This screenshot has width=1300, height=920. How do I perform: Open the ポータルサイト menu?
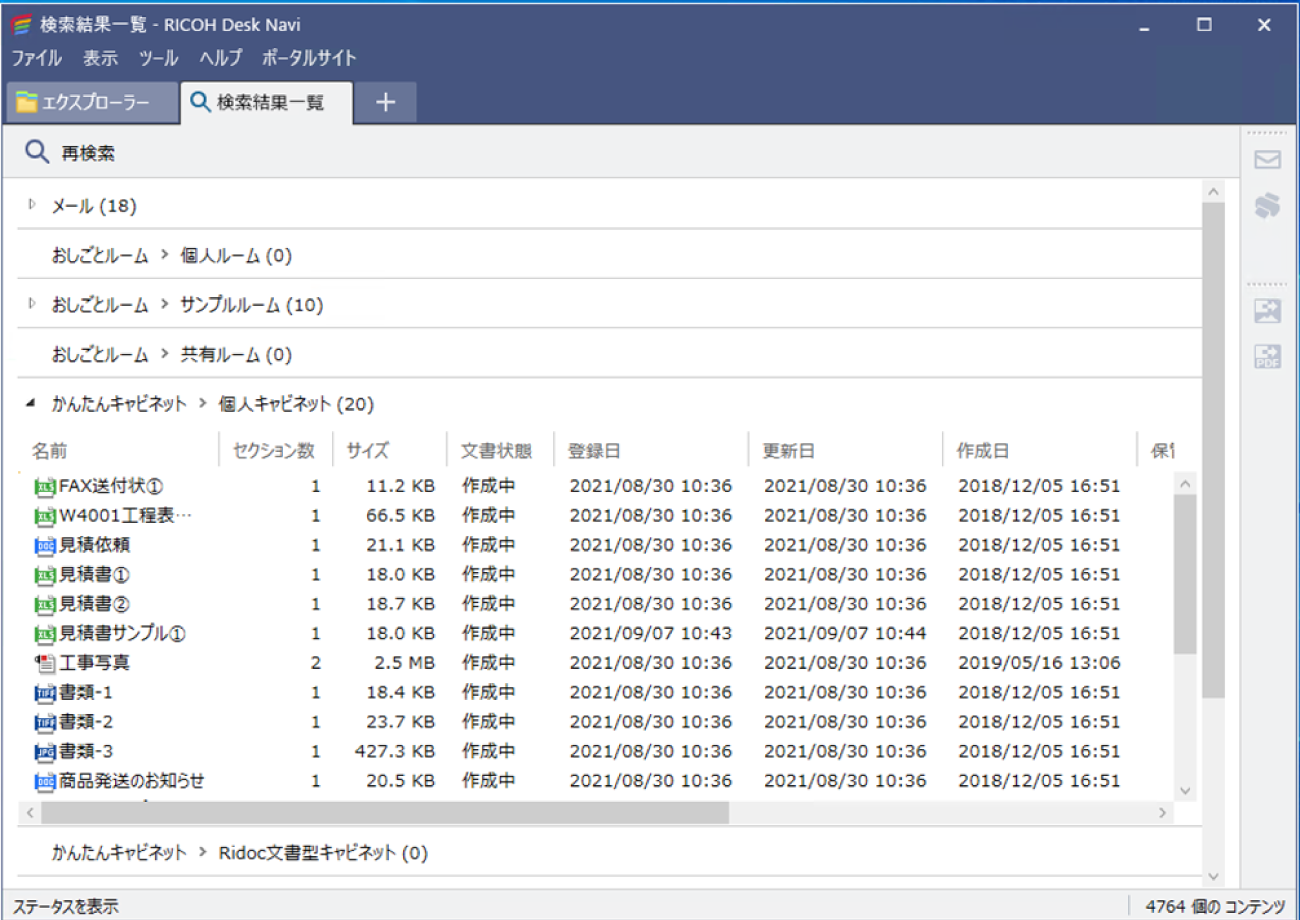point(309,58)
